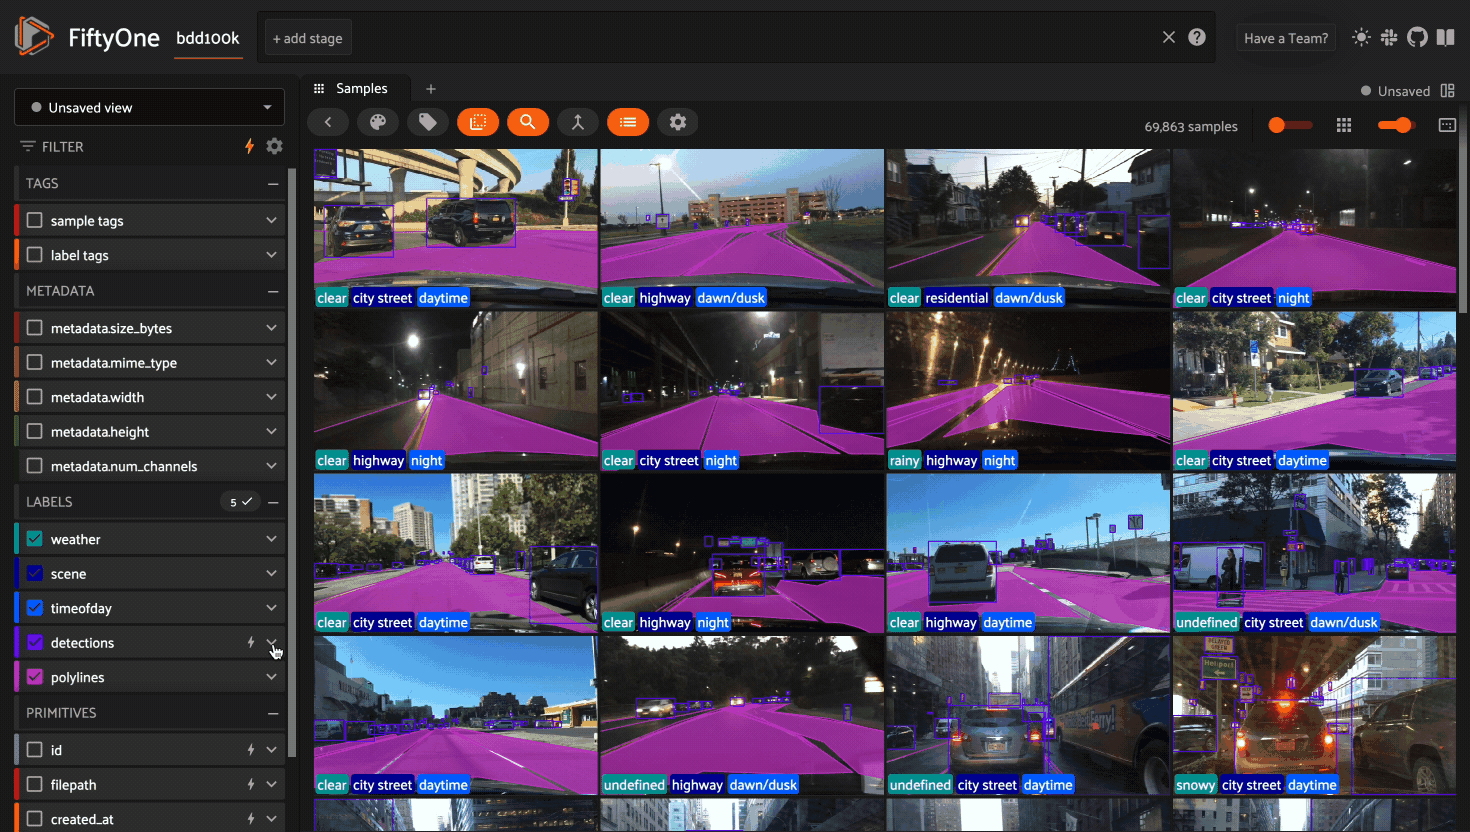Expand the sample tags filter
Viewport: 1470px width, 832px height.
click(x=271, y=220)
